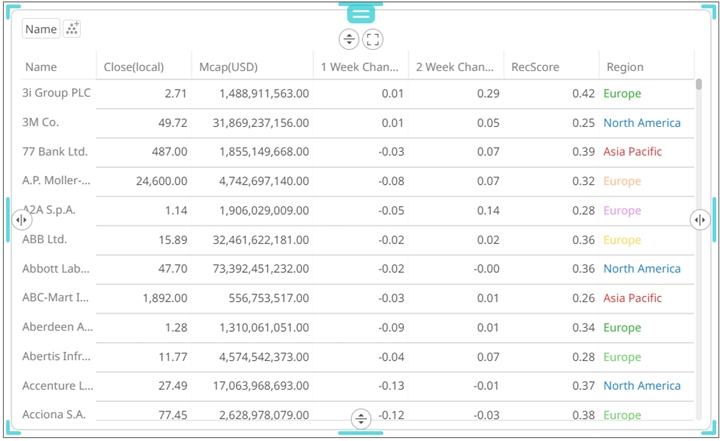Click Asia Pacific region of 77 Bank

[632, 152]
